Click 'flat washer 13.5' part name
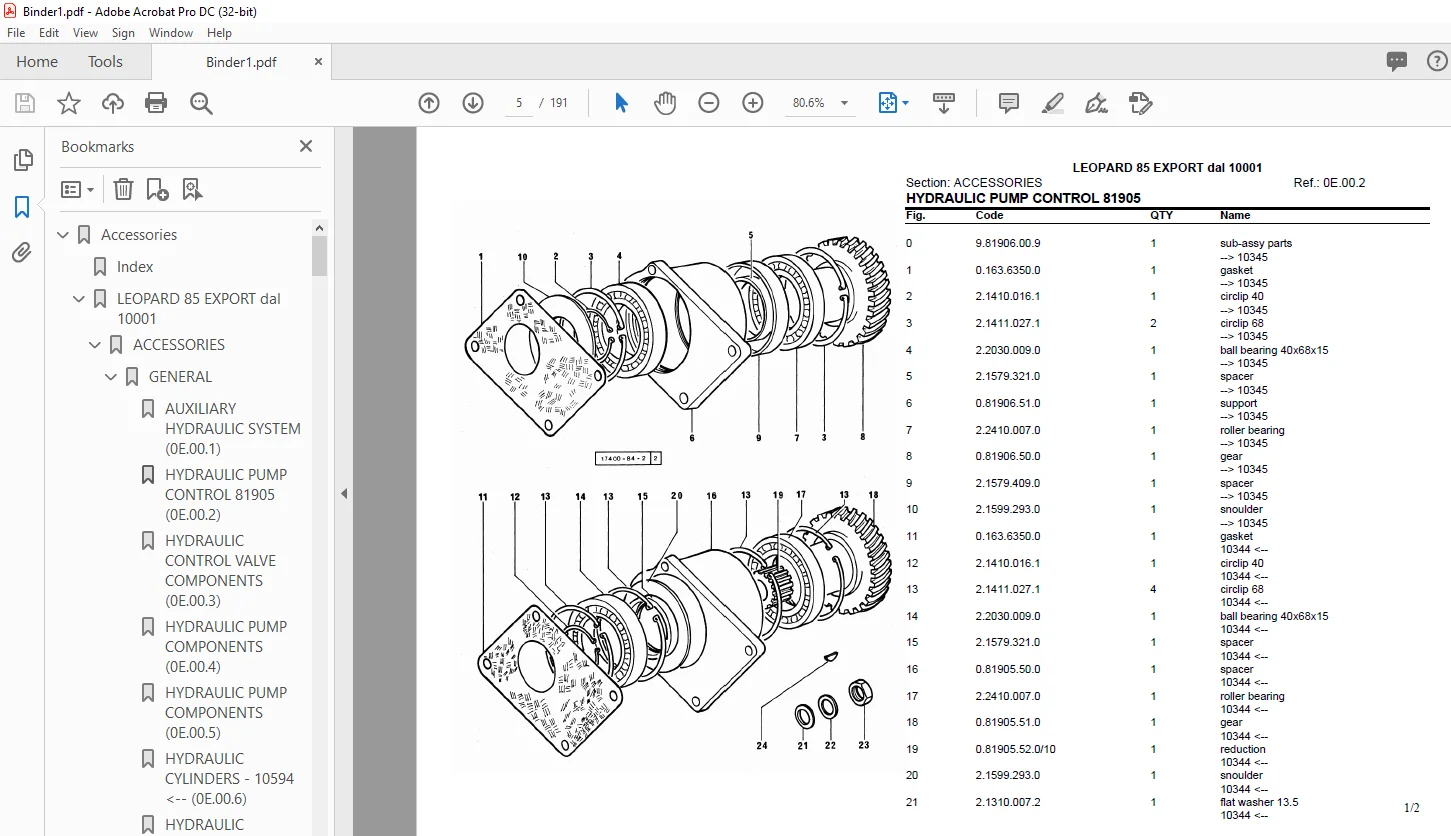1451x836 pixels. click(1259, 803)
